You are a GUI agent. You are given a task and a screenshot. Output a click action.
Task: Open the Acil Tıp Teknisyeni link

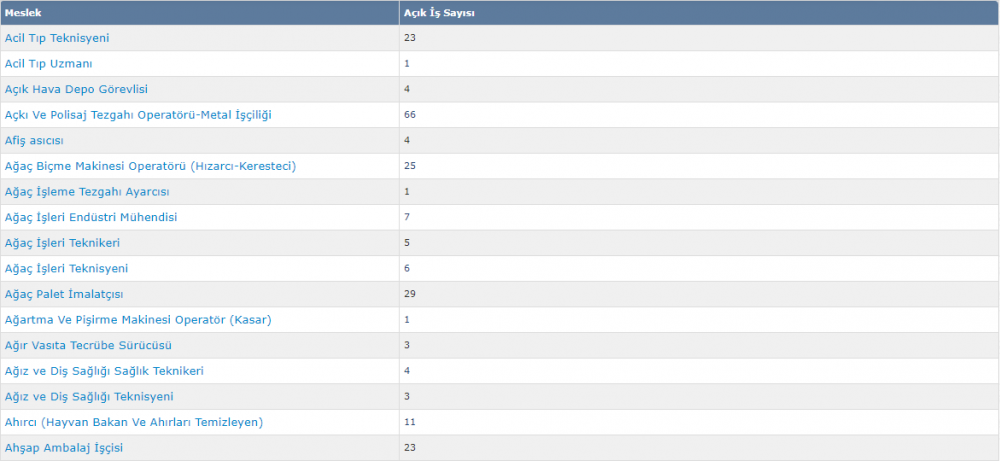click(x=57, y=38)
